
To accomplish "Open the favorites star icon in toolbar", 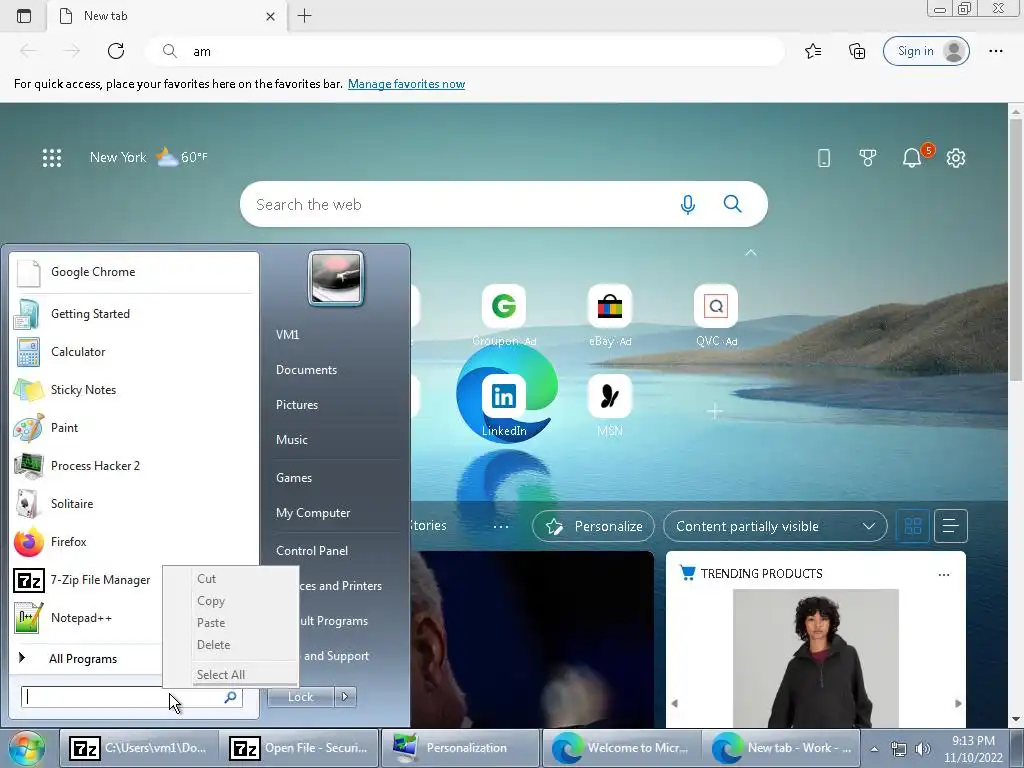I will (x=813, y=51).
